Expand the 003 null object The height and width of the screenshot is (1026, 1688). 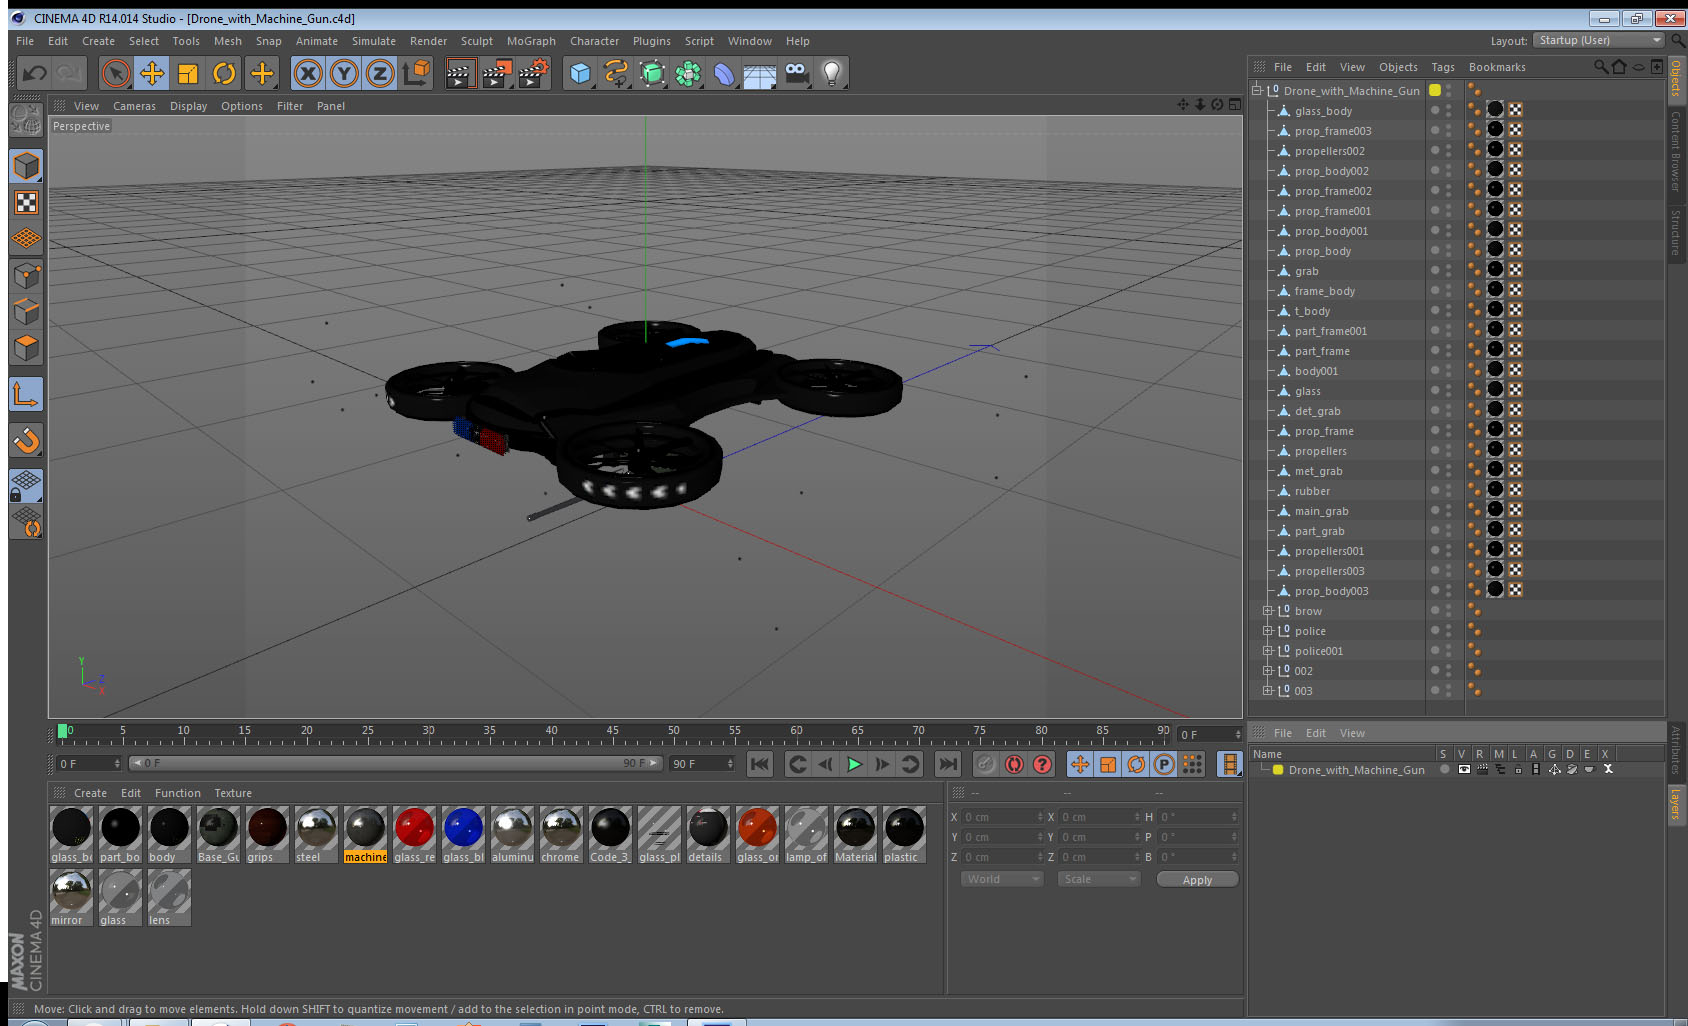[x=1267, y=691]
